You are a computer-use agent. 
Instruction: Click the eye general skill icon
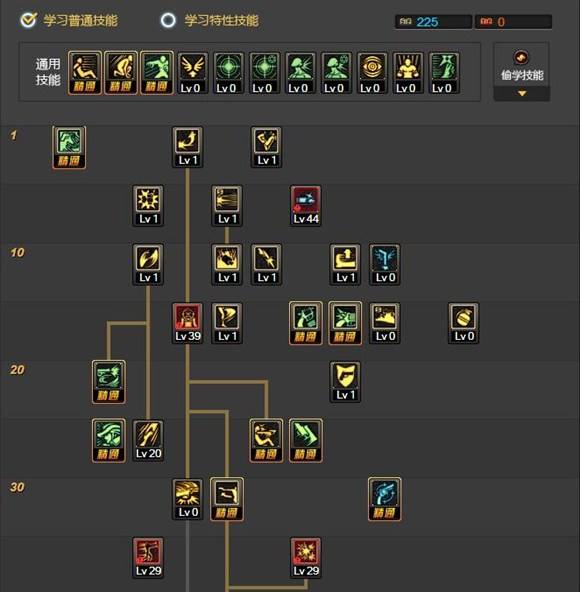tap(372, 73)
